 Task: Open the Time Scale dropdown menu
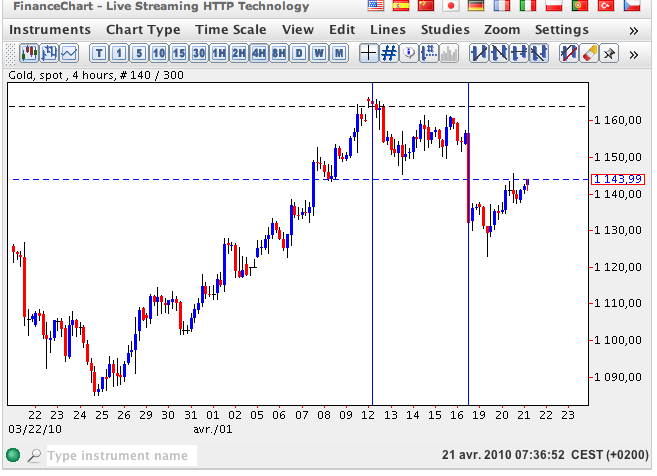coord(230,30)
